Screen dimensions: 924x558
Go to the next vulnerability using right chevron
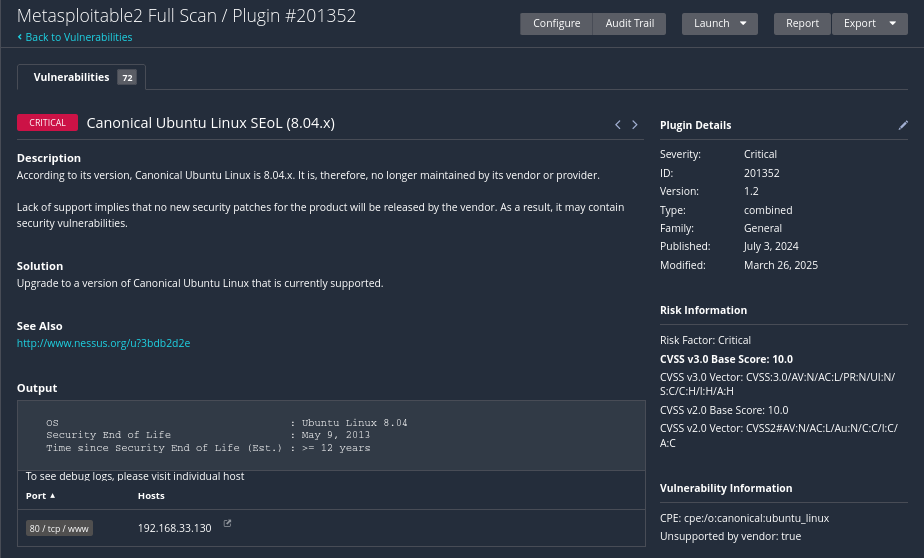tap(635, 125)
